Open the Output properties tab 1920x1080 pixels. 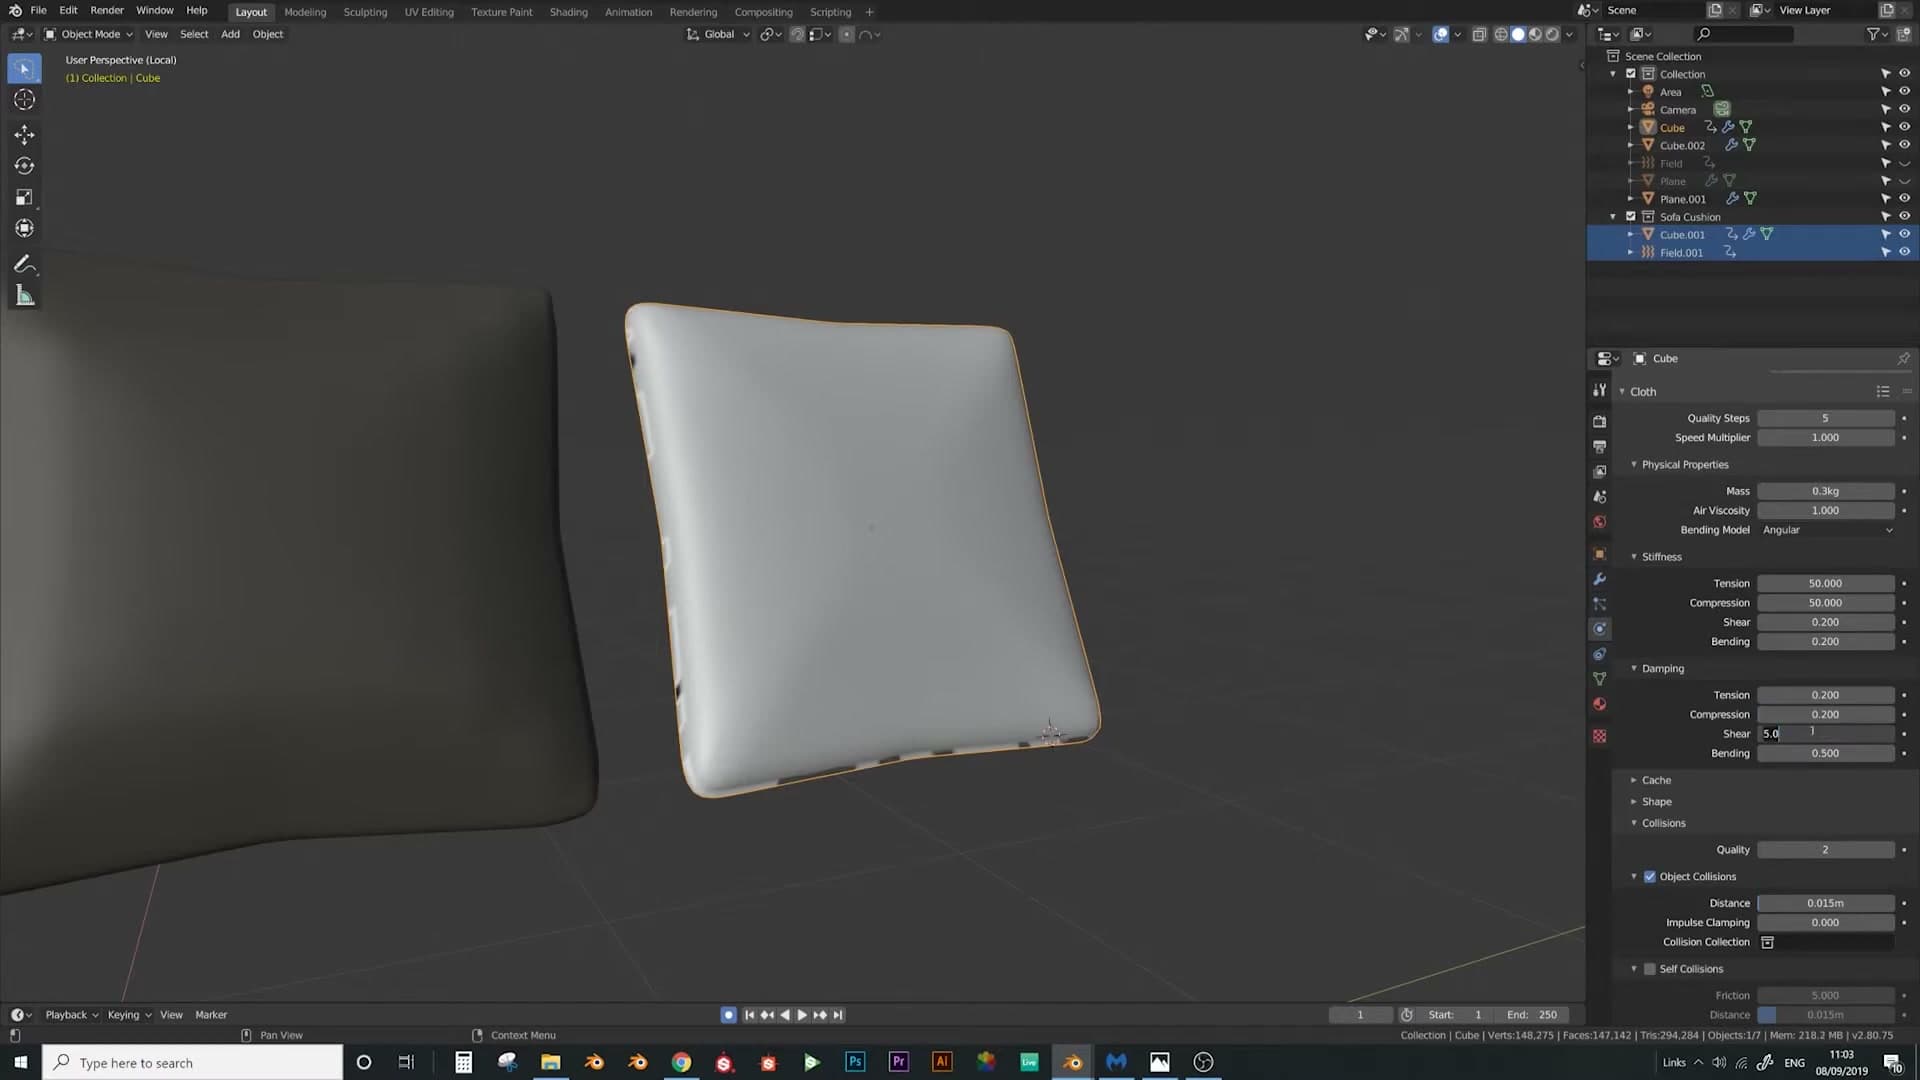click(x=1599, y=446)
